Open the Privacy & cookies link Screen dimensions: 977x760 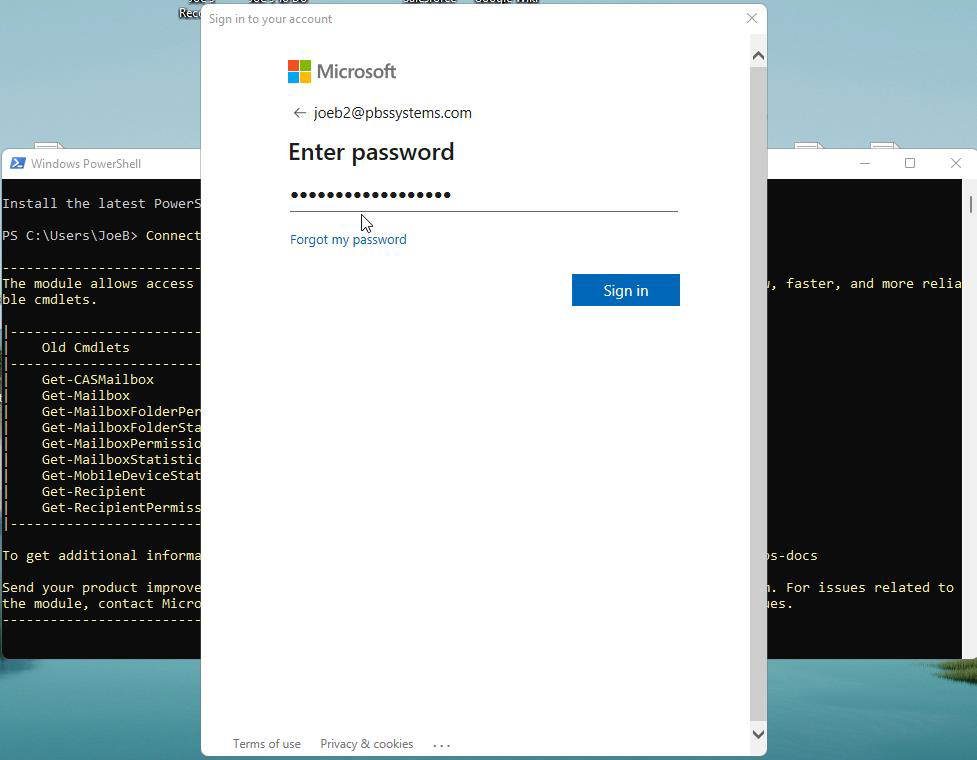(x=366, y=744)
